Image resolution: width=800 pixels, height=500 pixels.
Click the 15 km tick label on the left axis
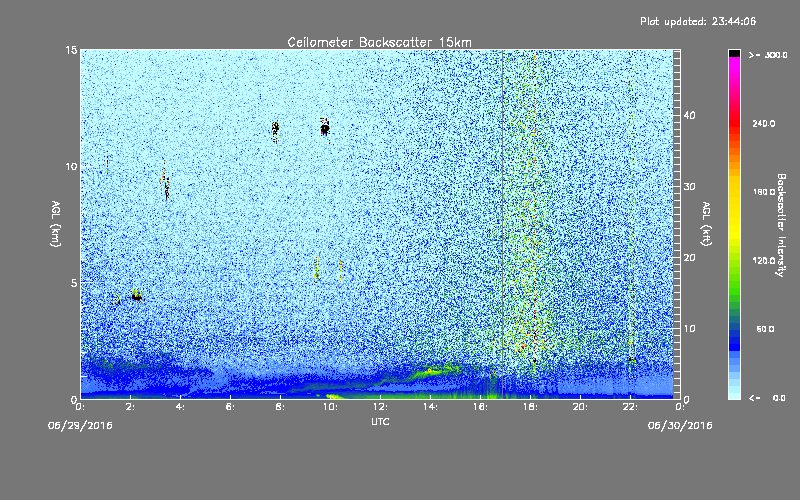point(71,50)
